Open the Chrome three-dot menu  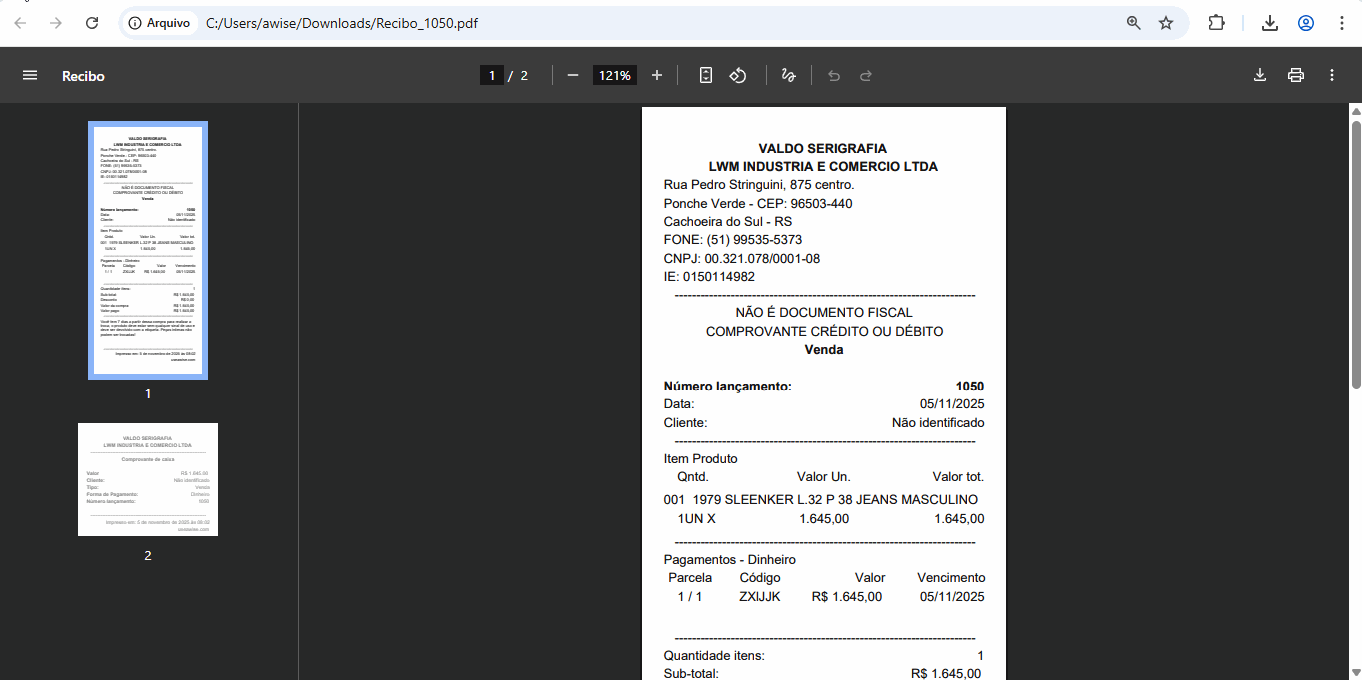click(x=1343, y=22)
